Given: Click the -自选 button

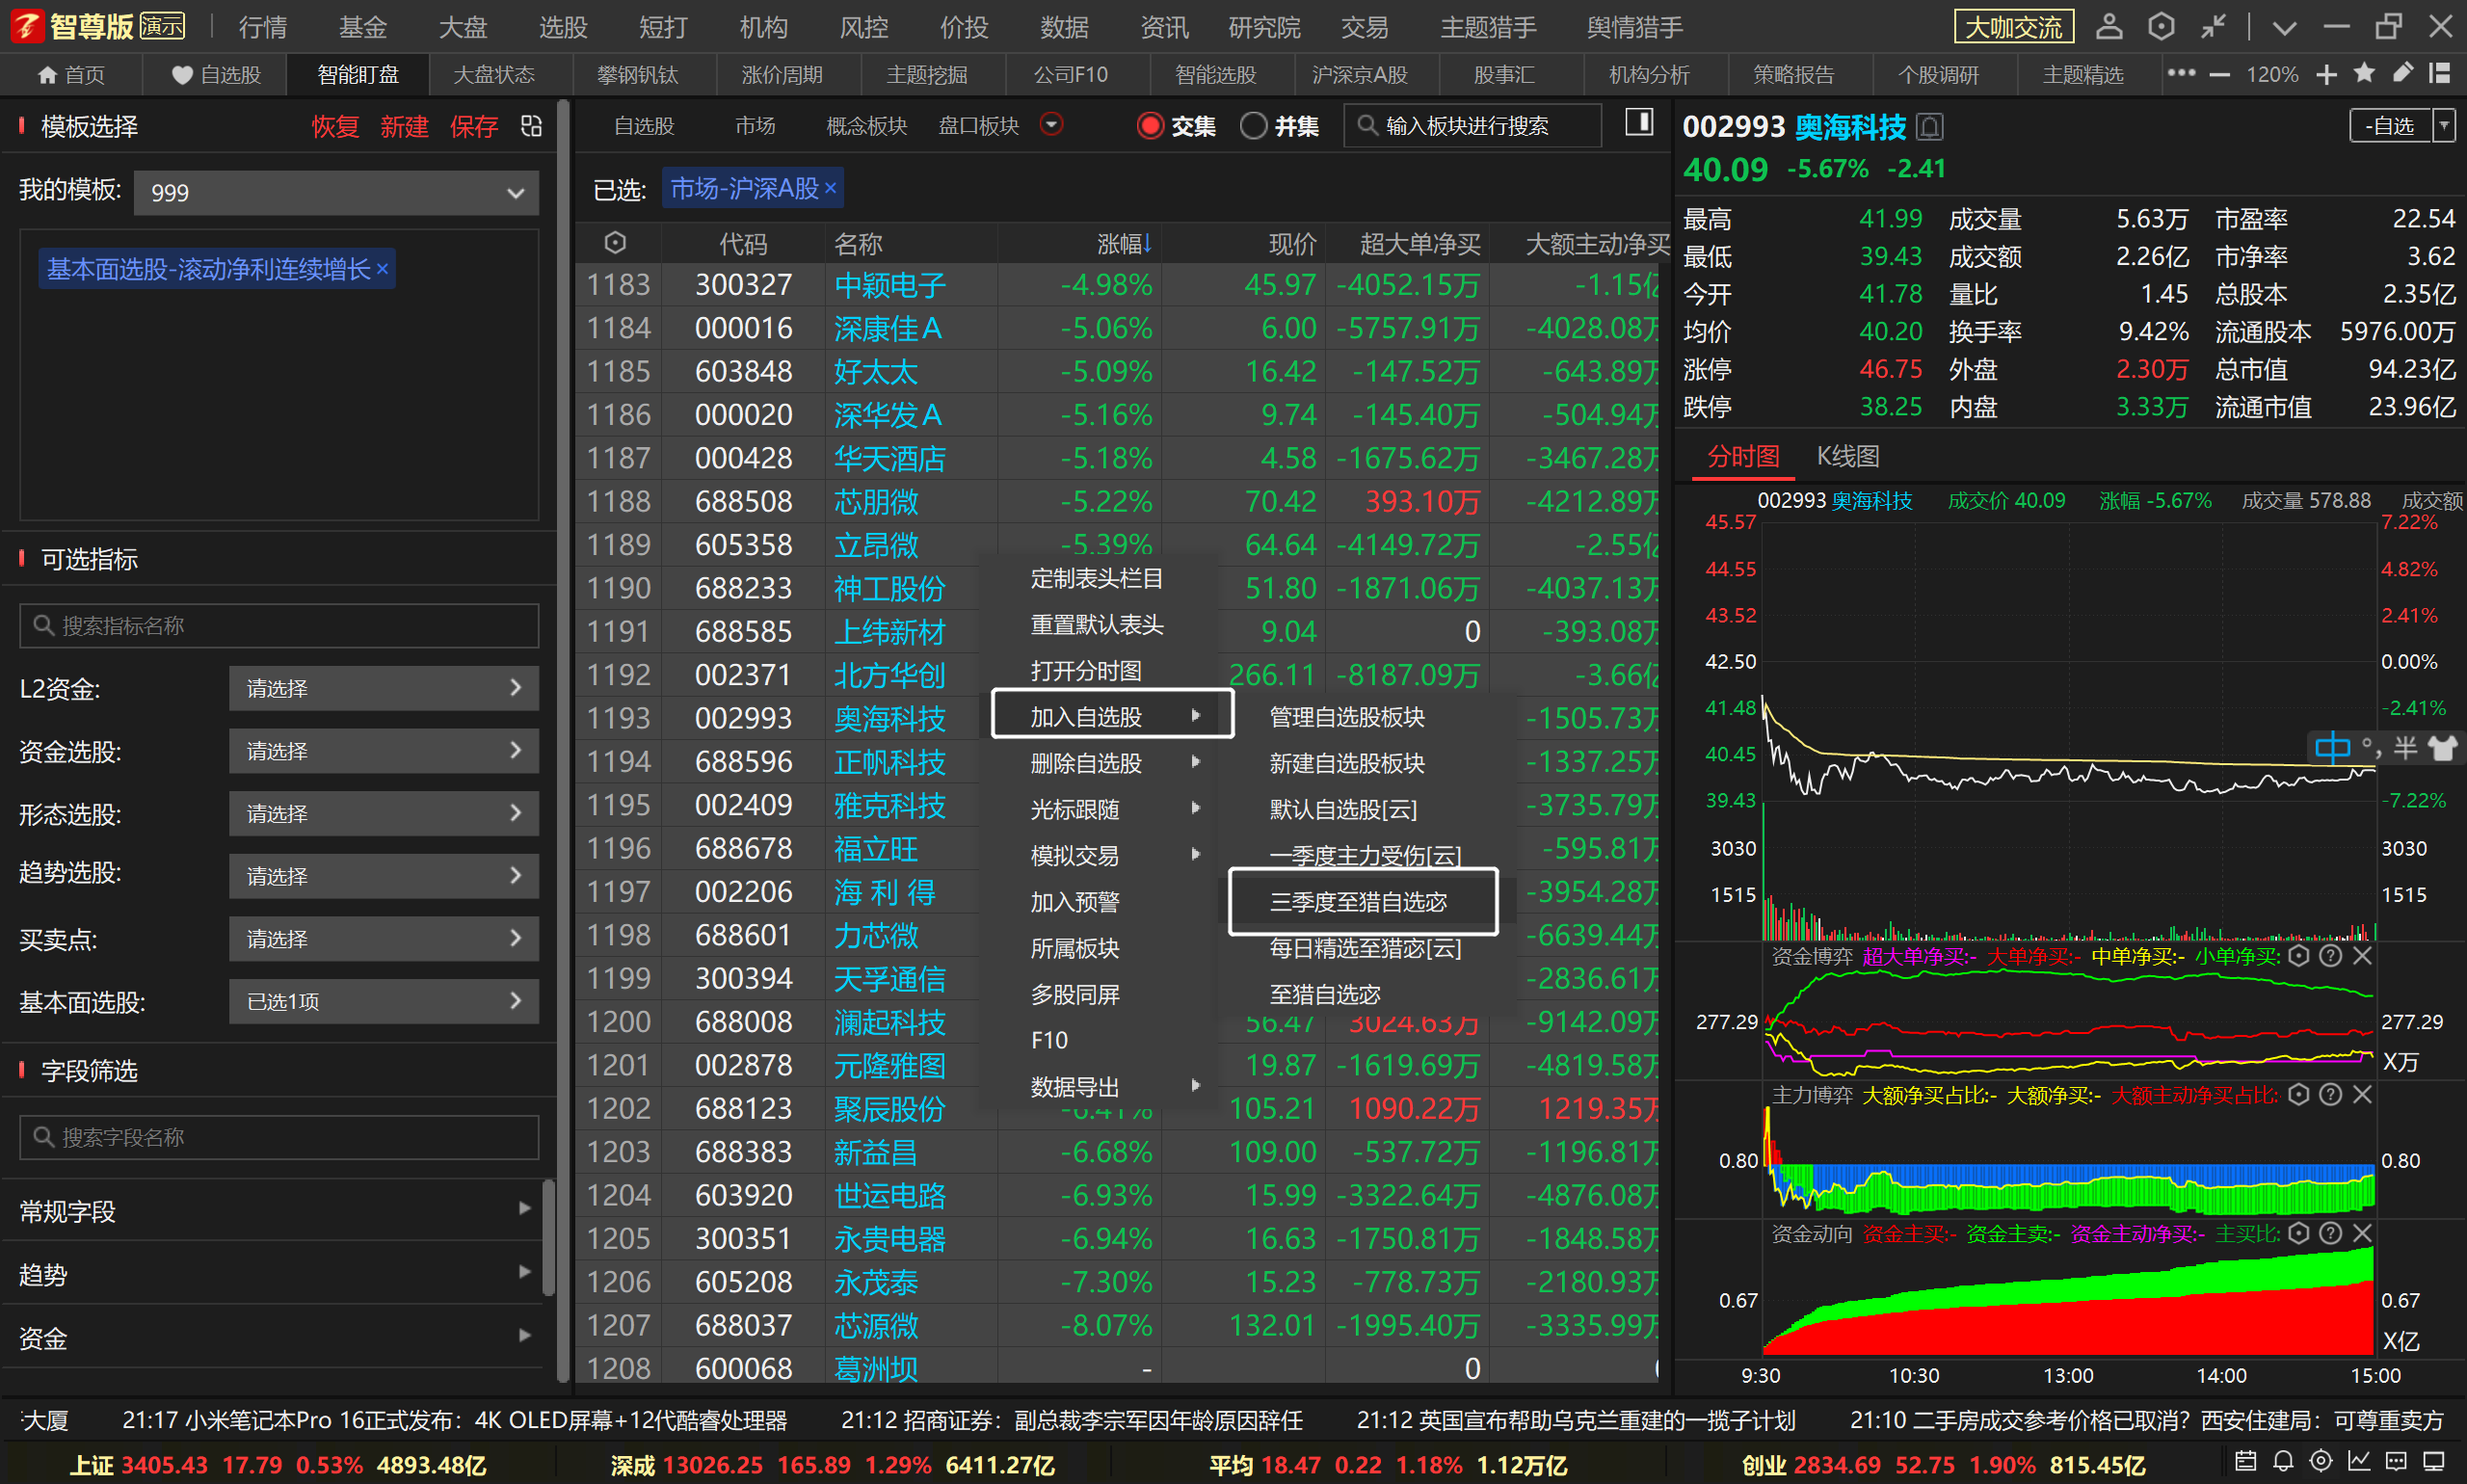Looking at the screenshot, I should [x=2390, y=126].
